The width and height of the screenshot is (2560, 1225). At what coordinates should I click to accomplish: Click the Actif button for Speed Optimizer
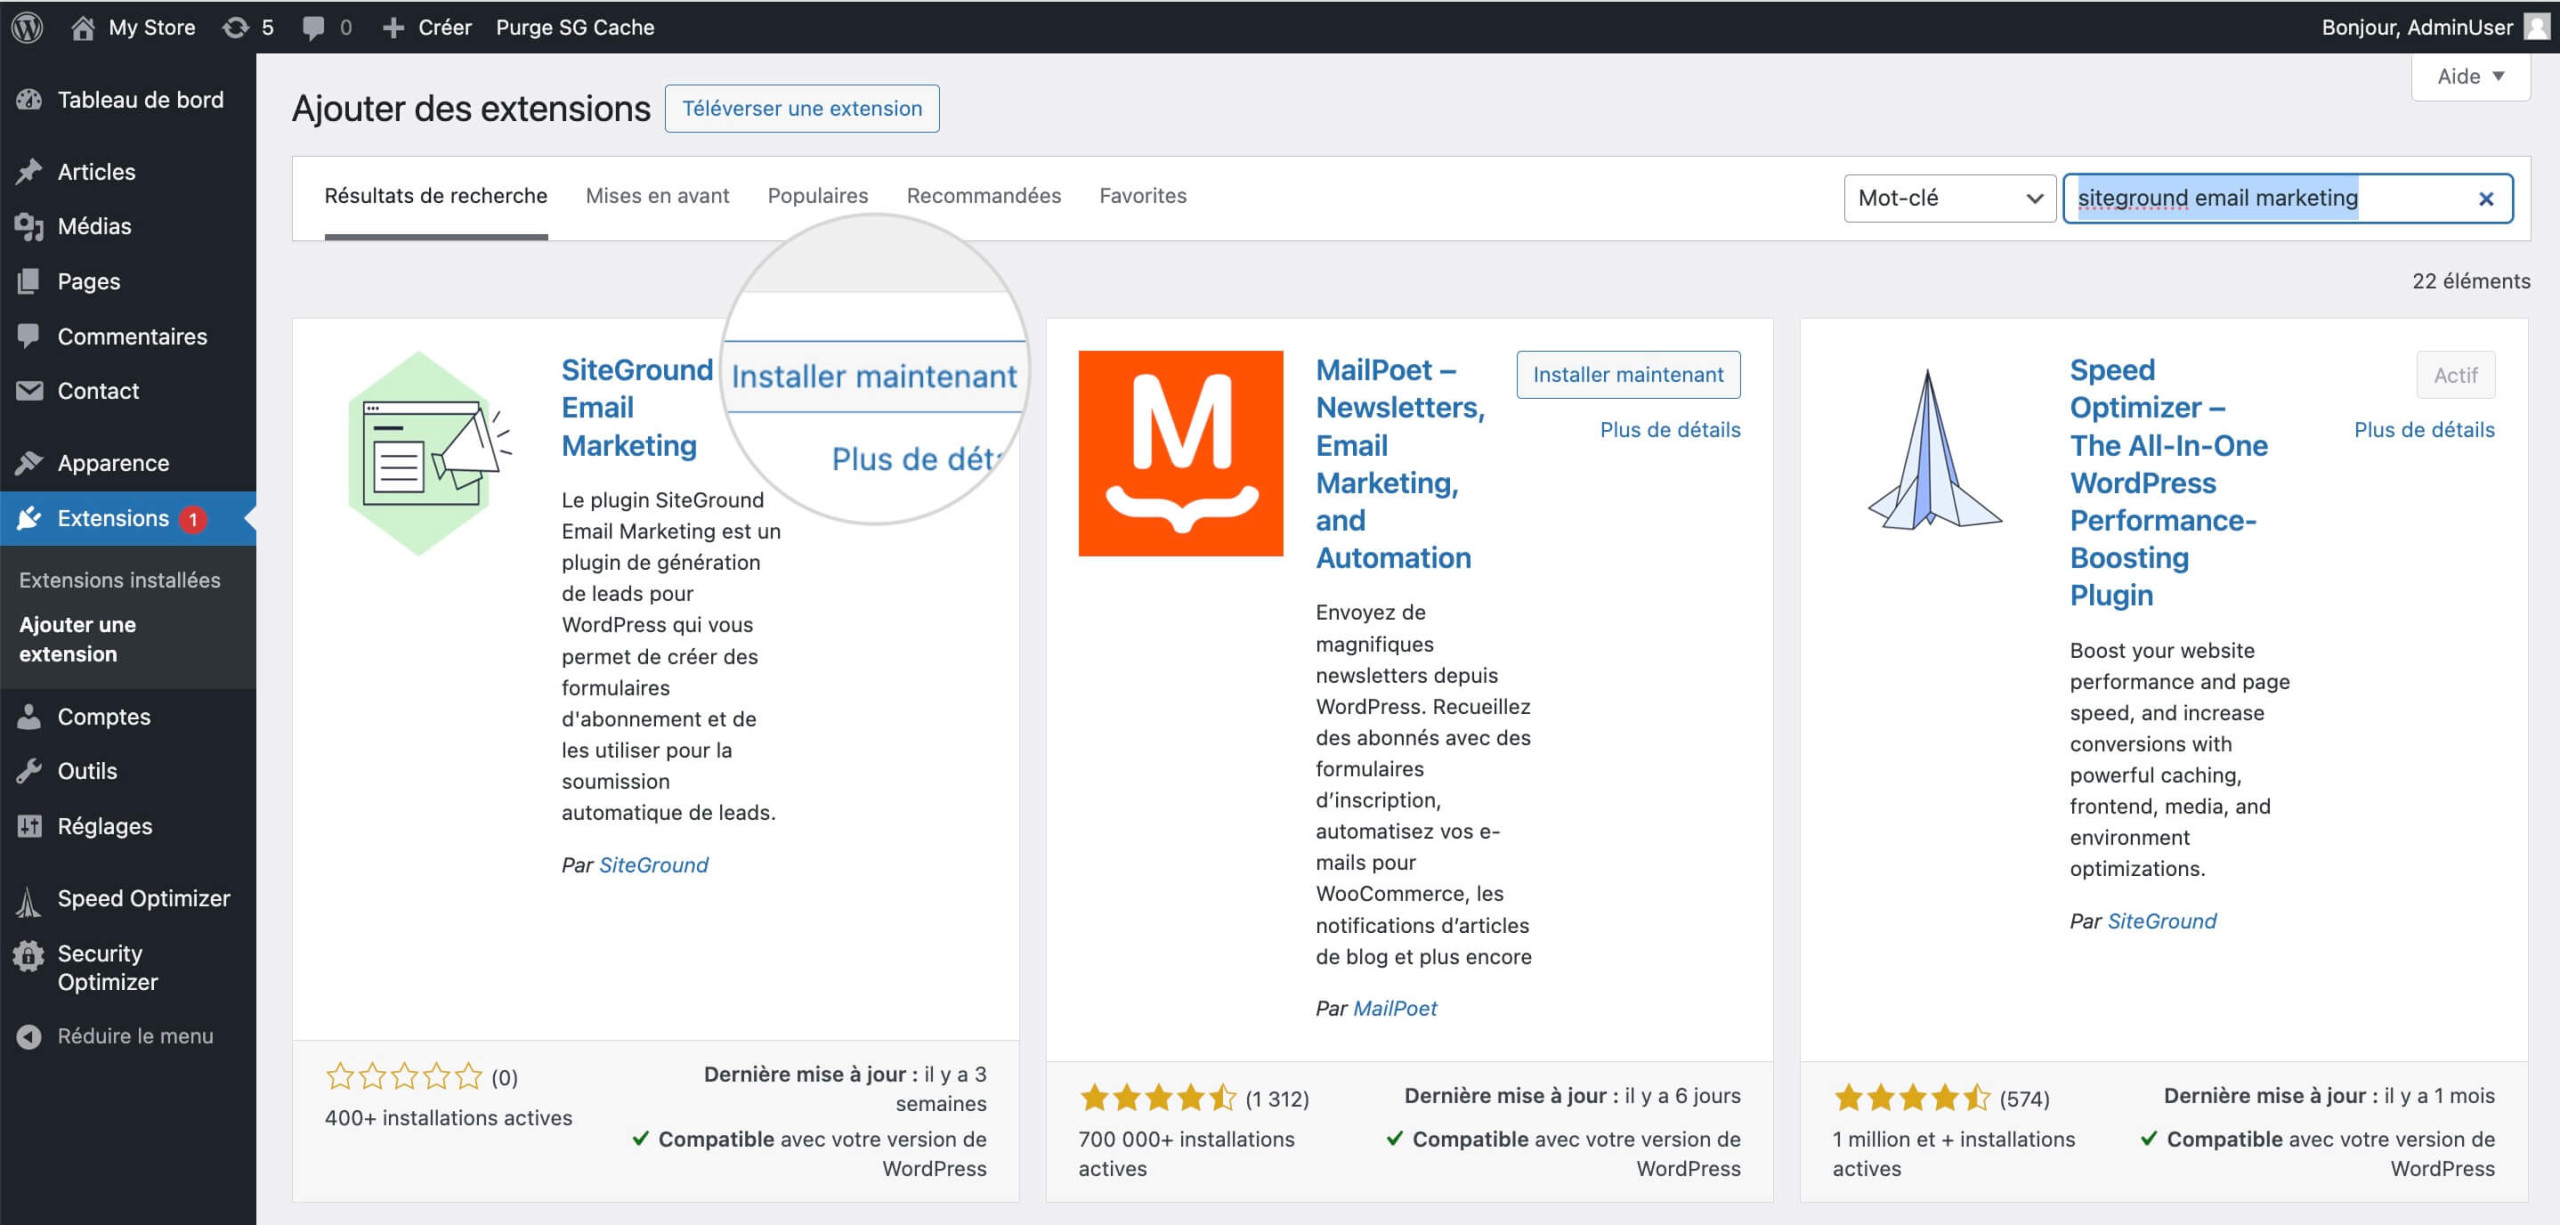coord(2455,375)
